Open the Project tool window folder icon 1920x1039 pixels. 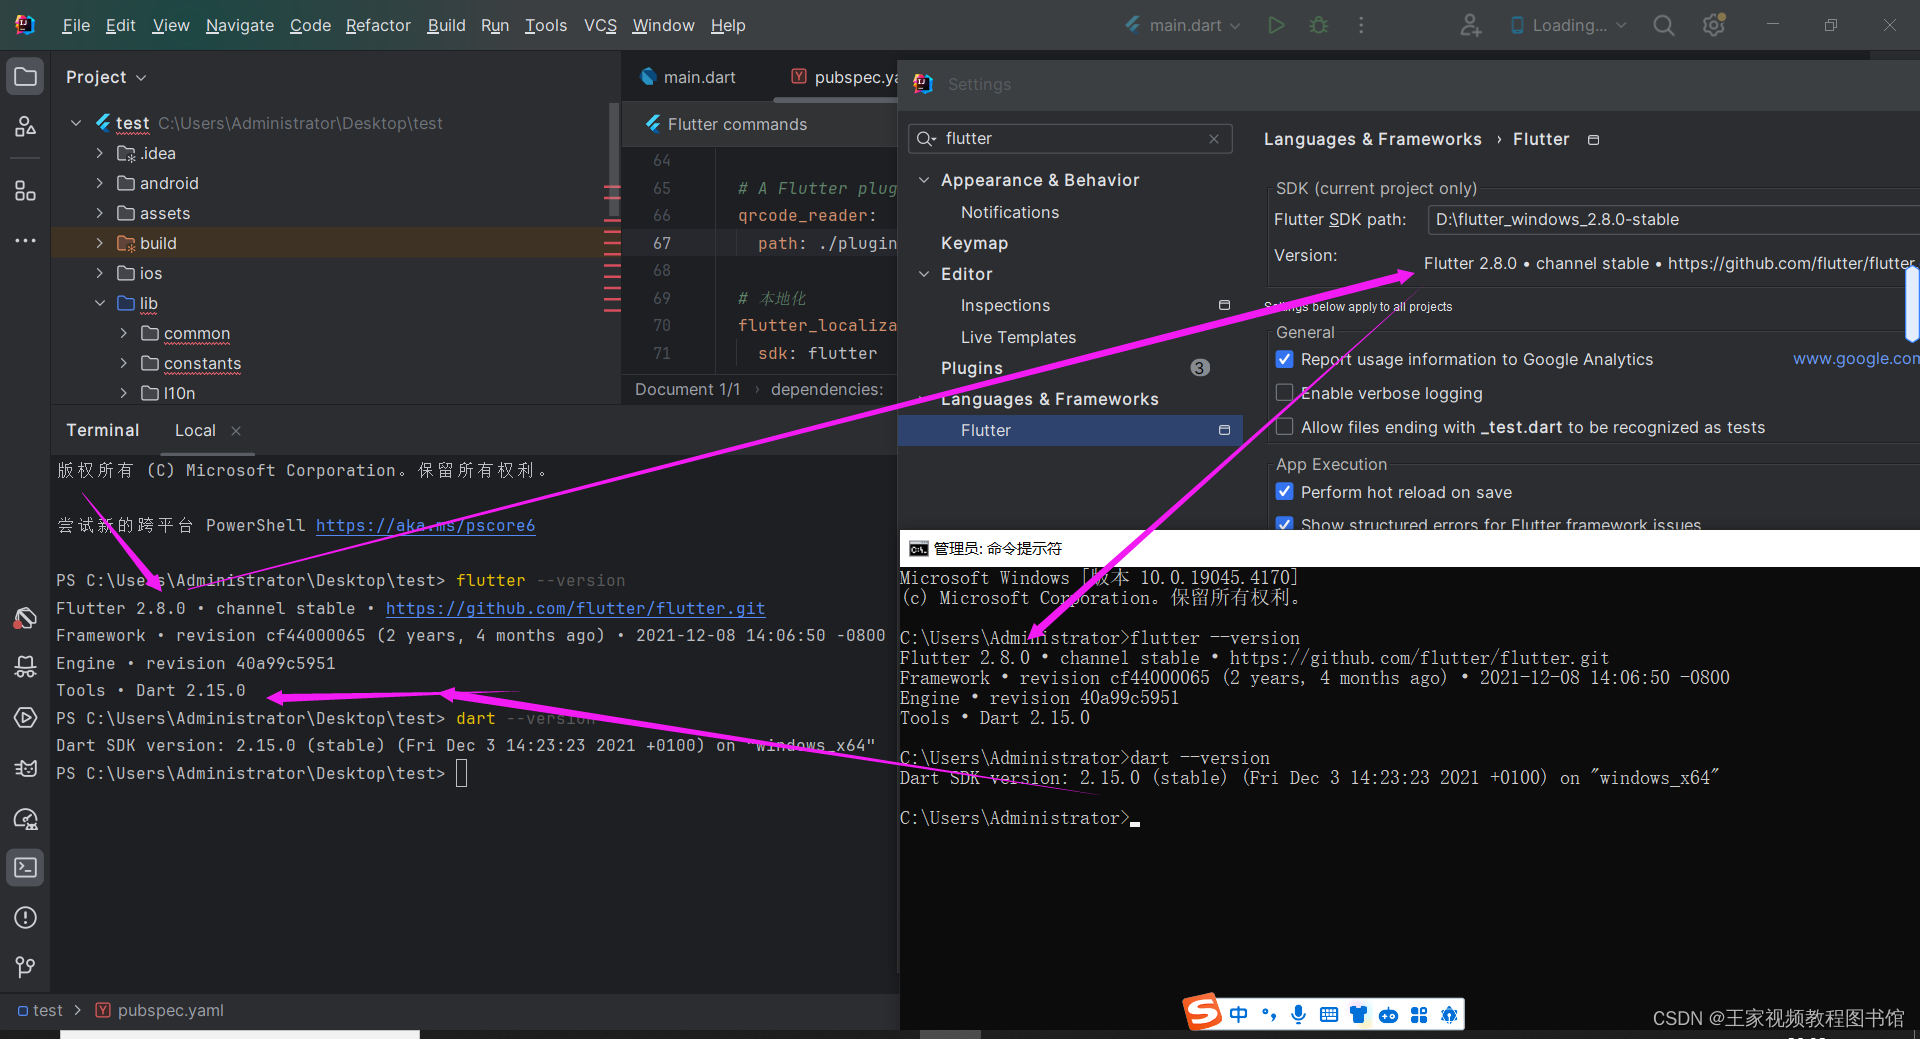[x=24, y=75]
